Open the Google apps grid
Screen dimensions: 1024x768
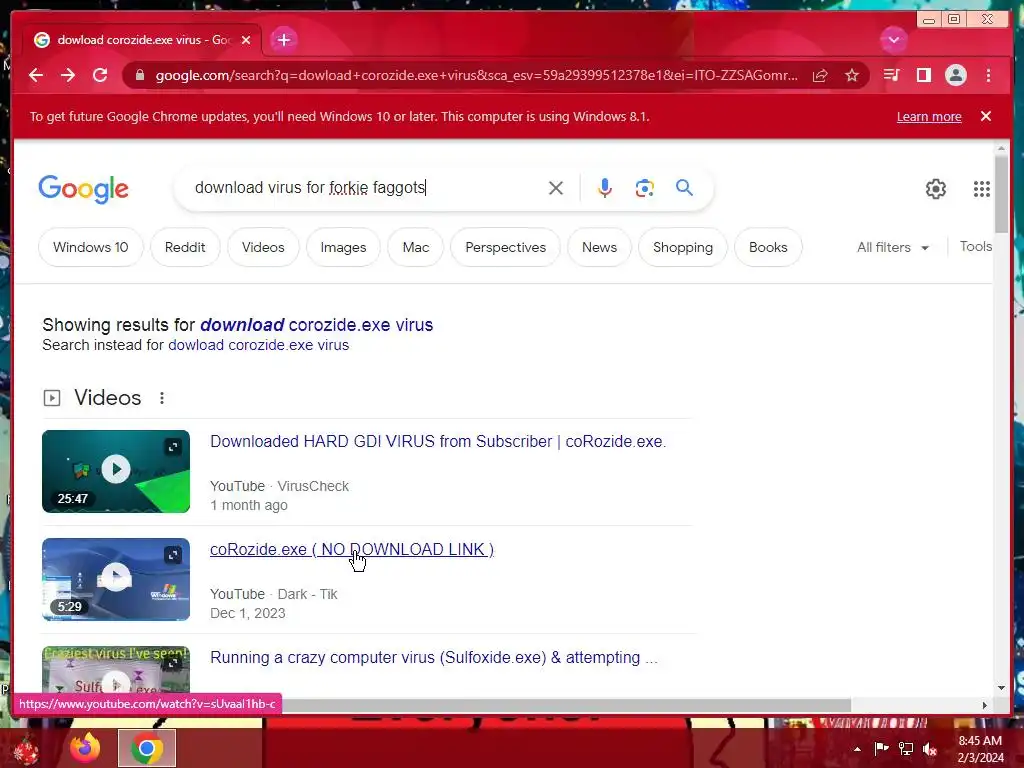coord(981,189)
